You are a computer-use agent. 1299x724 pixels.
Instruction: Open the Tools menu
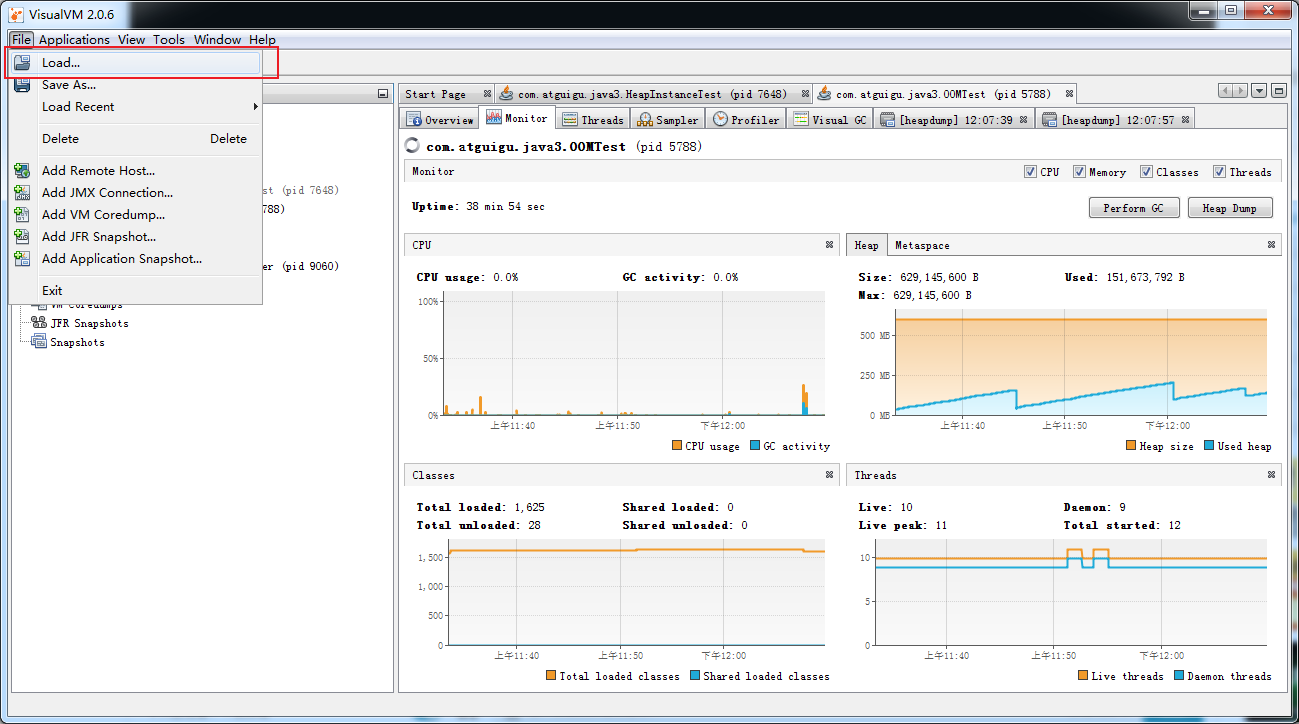(169, 40)
